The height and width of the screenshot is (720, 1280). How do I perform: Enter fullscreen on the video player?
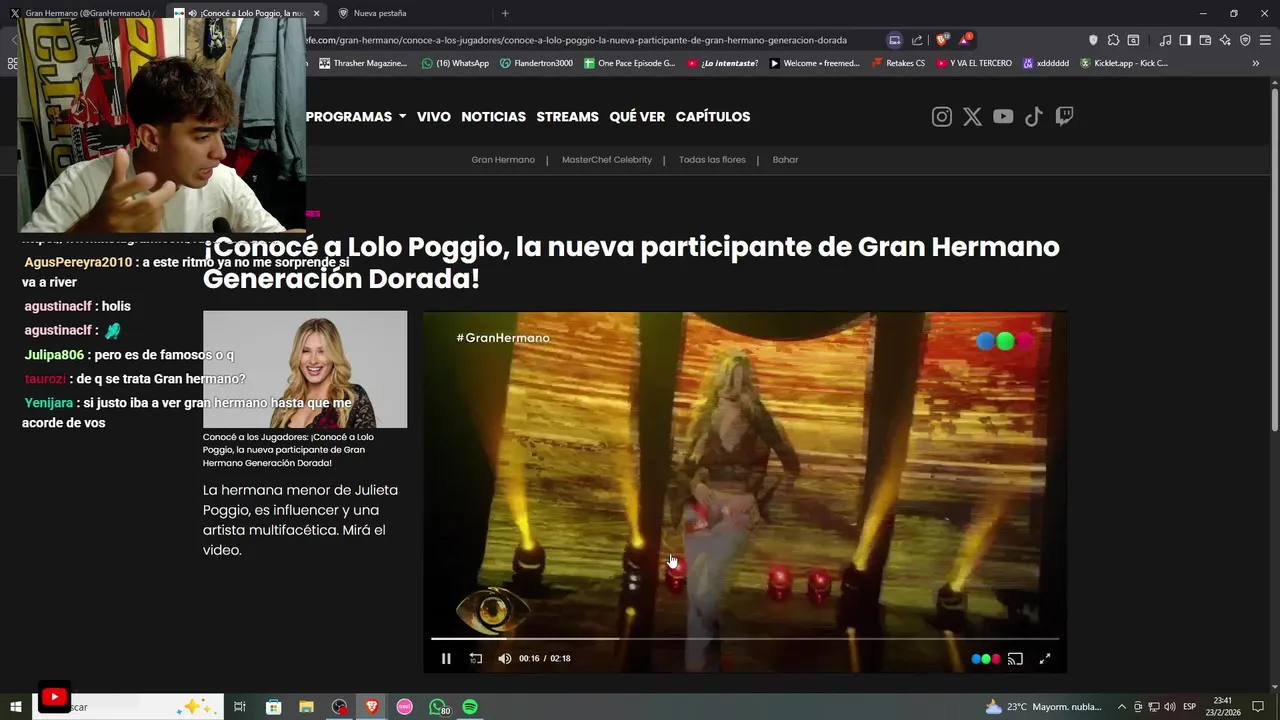[x=1045, y=658]
